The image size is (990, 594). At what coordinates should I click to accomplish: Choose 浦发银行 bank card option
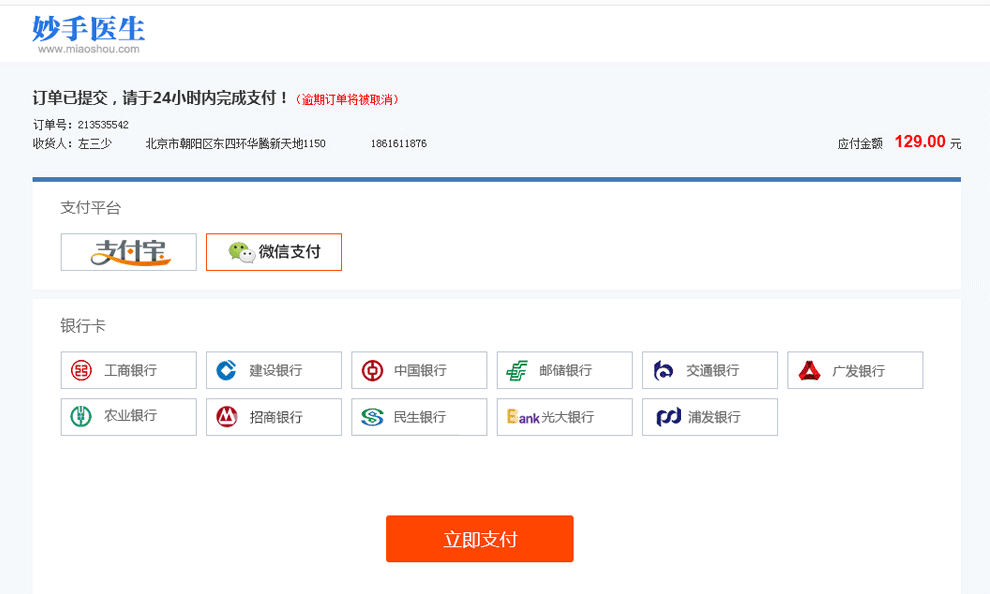tap(710, 417)
